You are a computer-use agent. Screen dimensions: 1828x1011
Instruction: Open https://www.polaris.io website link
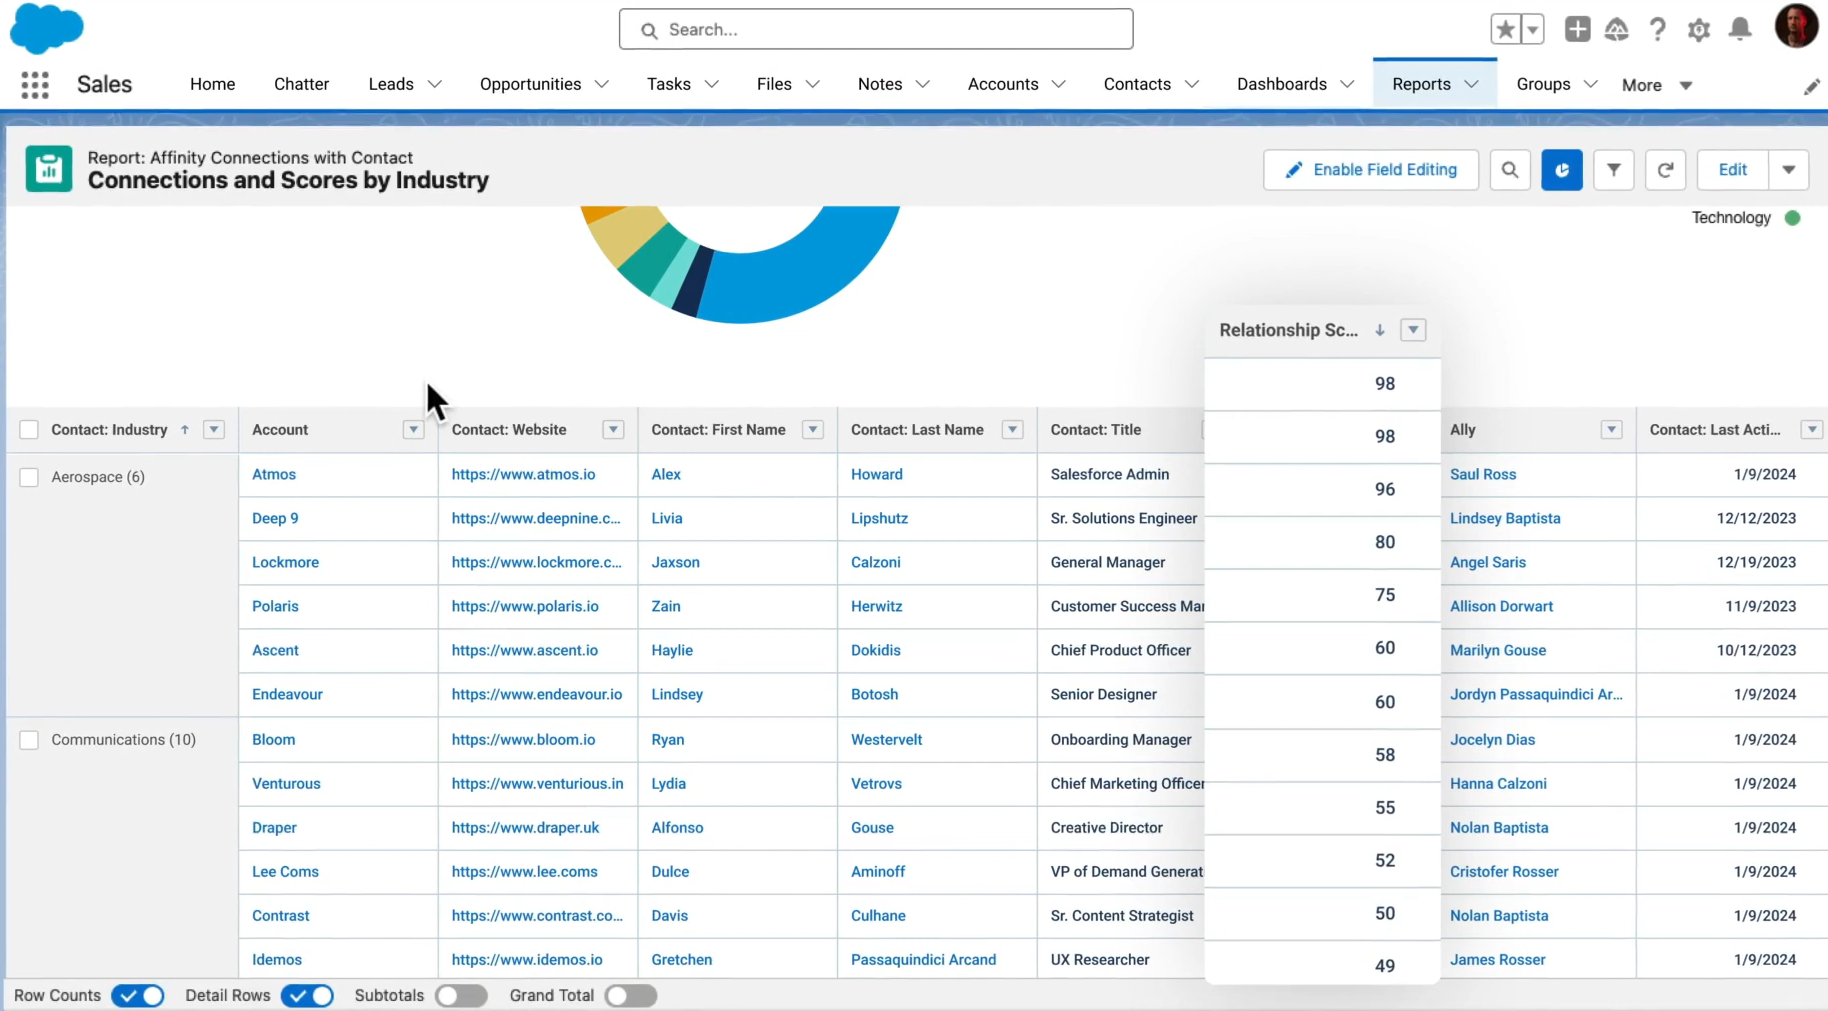(x=525, y=606)
